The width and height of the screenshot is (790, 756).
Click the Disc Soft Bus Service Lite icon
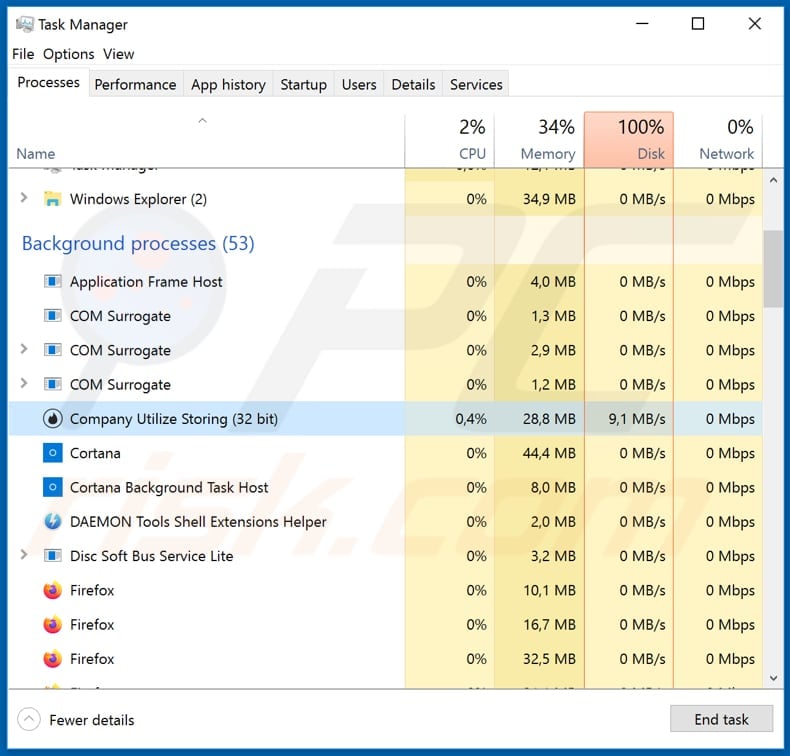tap(52, 556)
